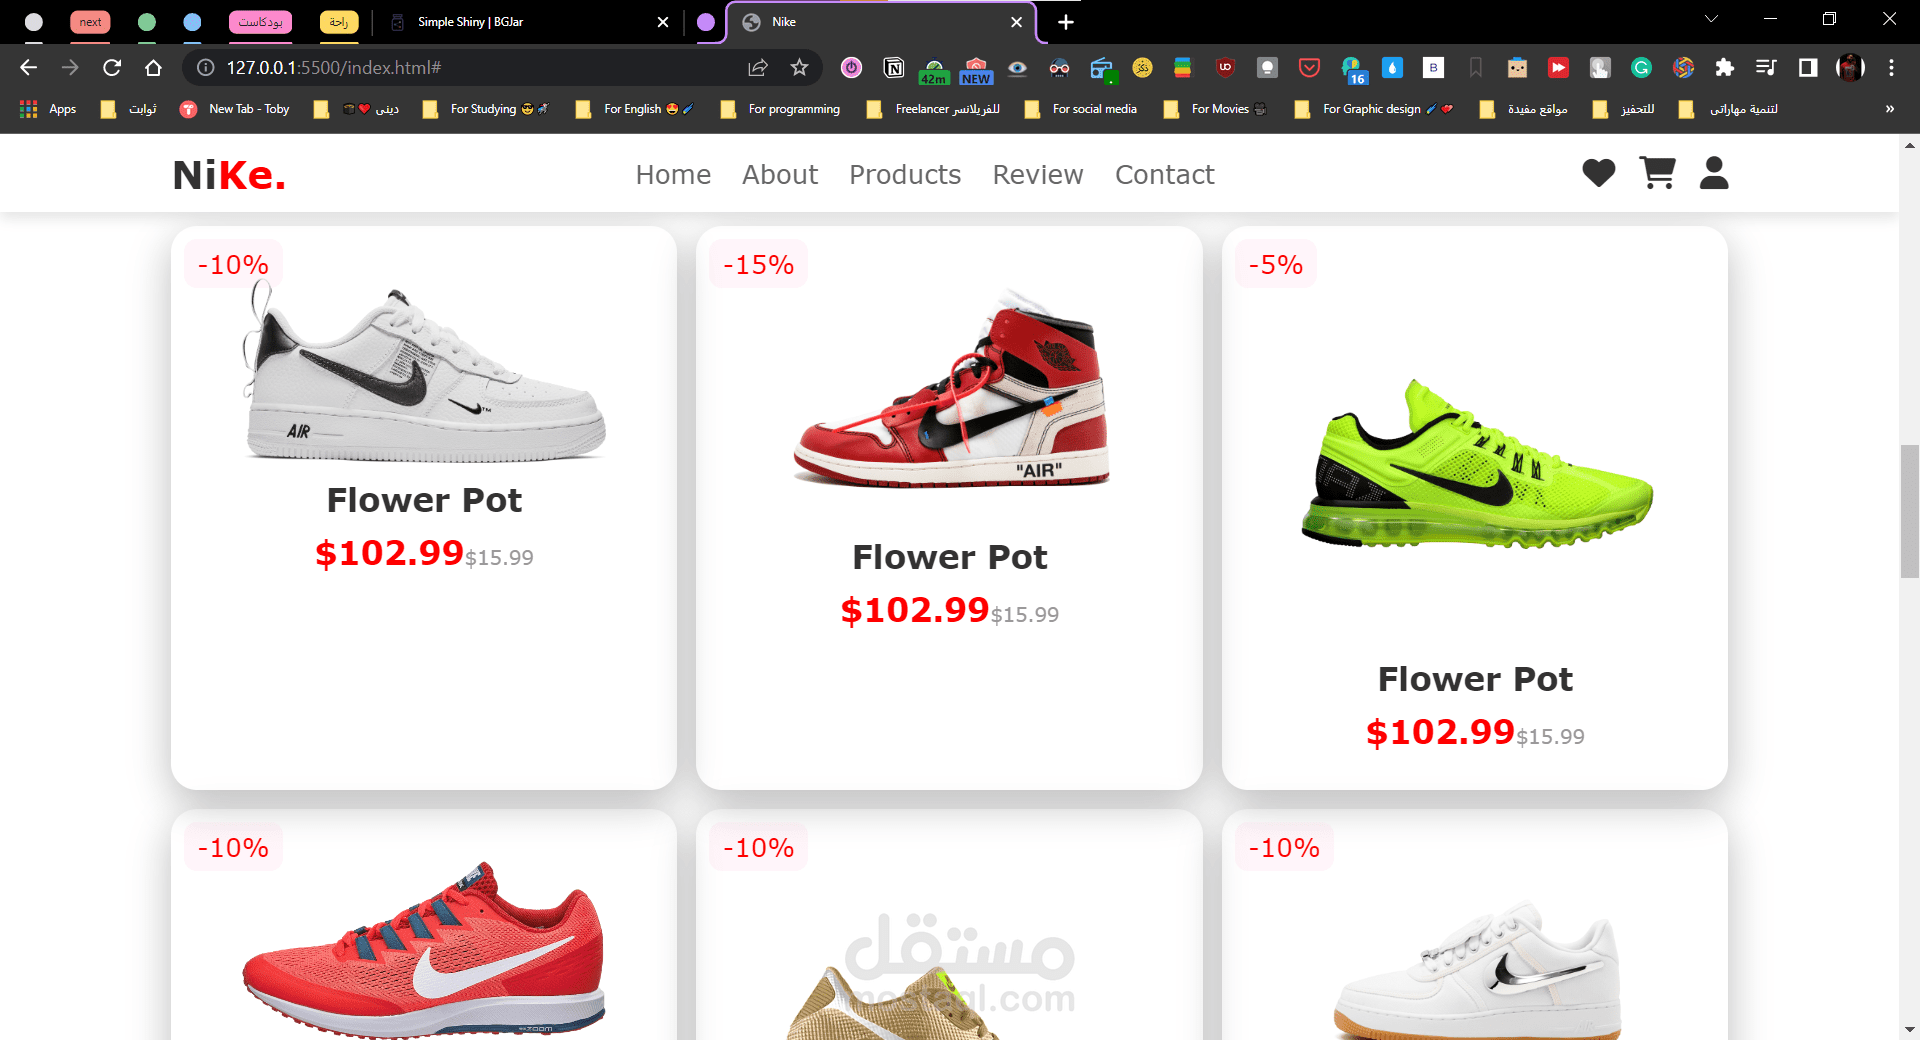Image resolution: width=1920 pixels, height=1040 pixels.
Task: Go to Home nav link
Action: point(673,175)
